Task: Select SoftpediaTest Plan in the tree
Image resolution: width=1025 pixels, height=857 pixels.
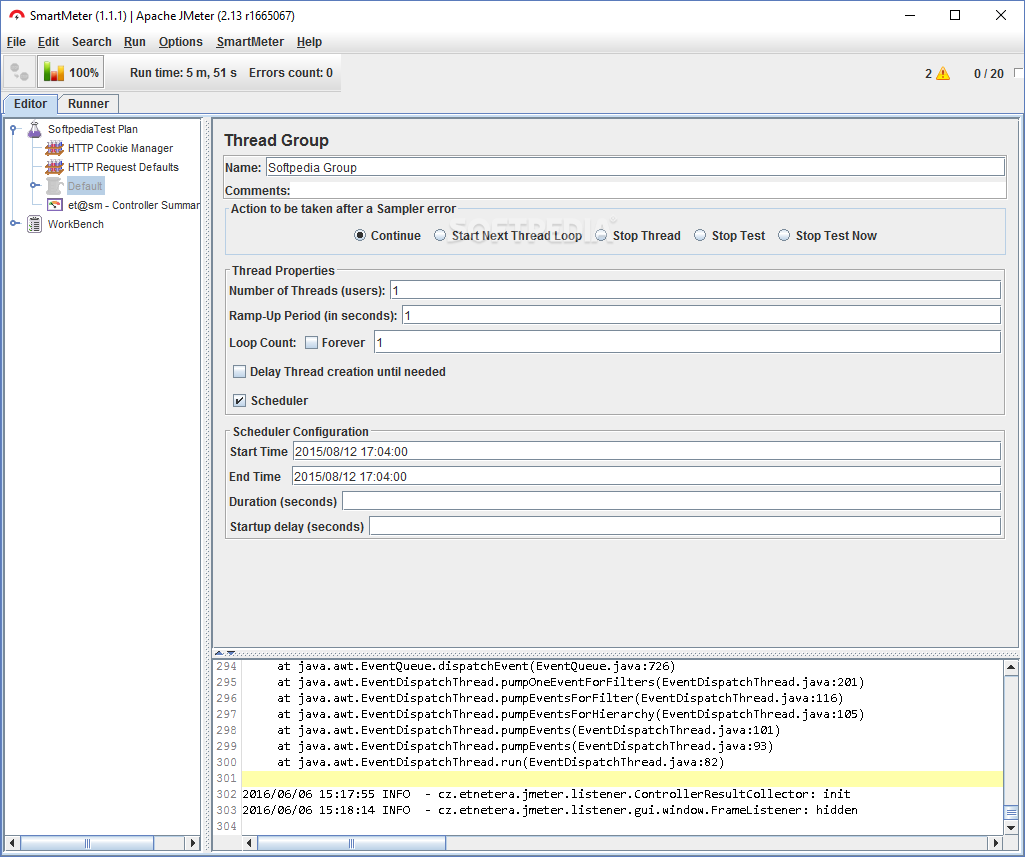Action: click(x=93, y=129)
